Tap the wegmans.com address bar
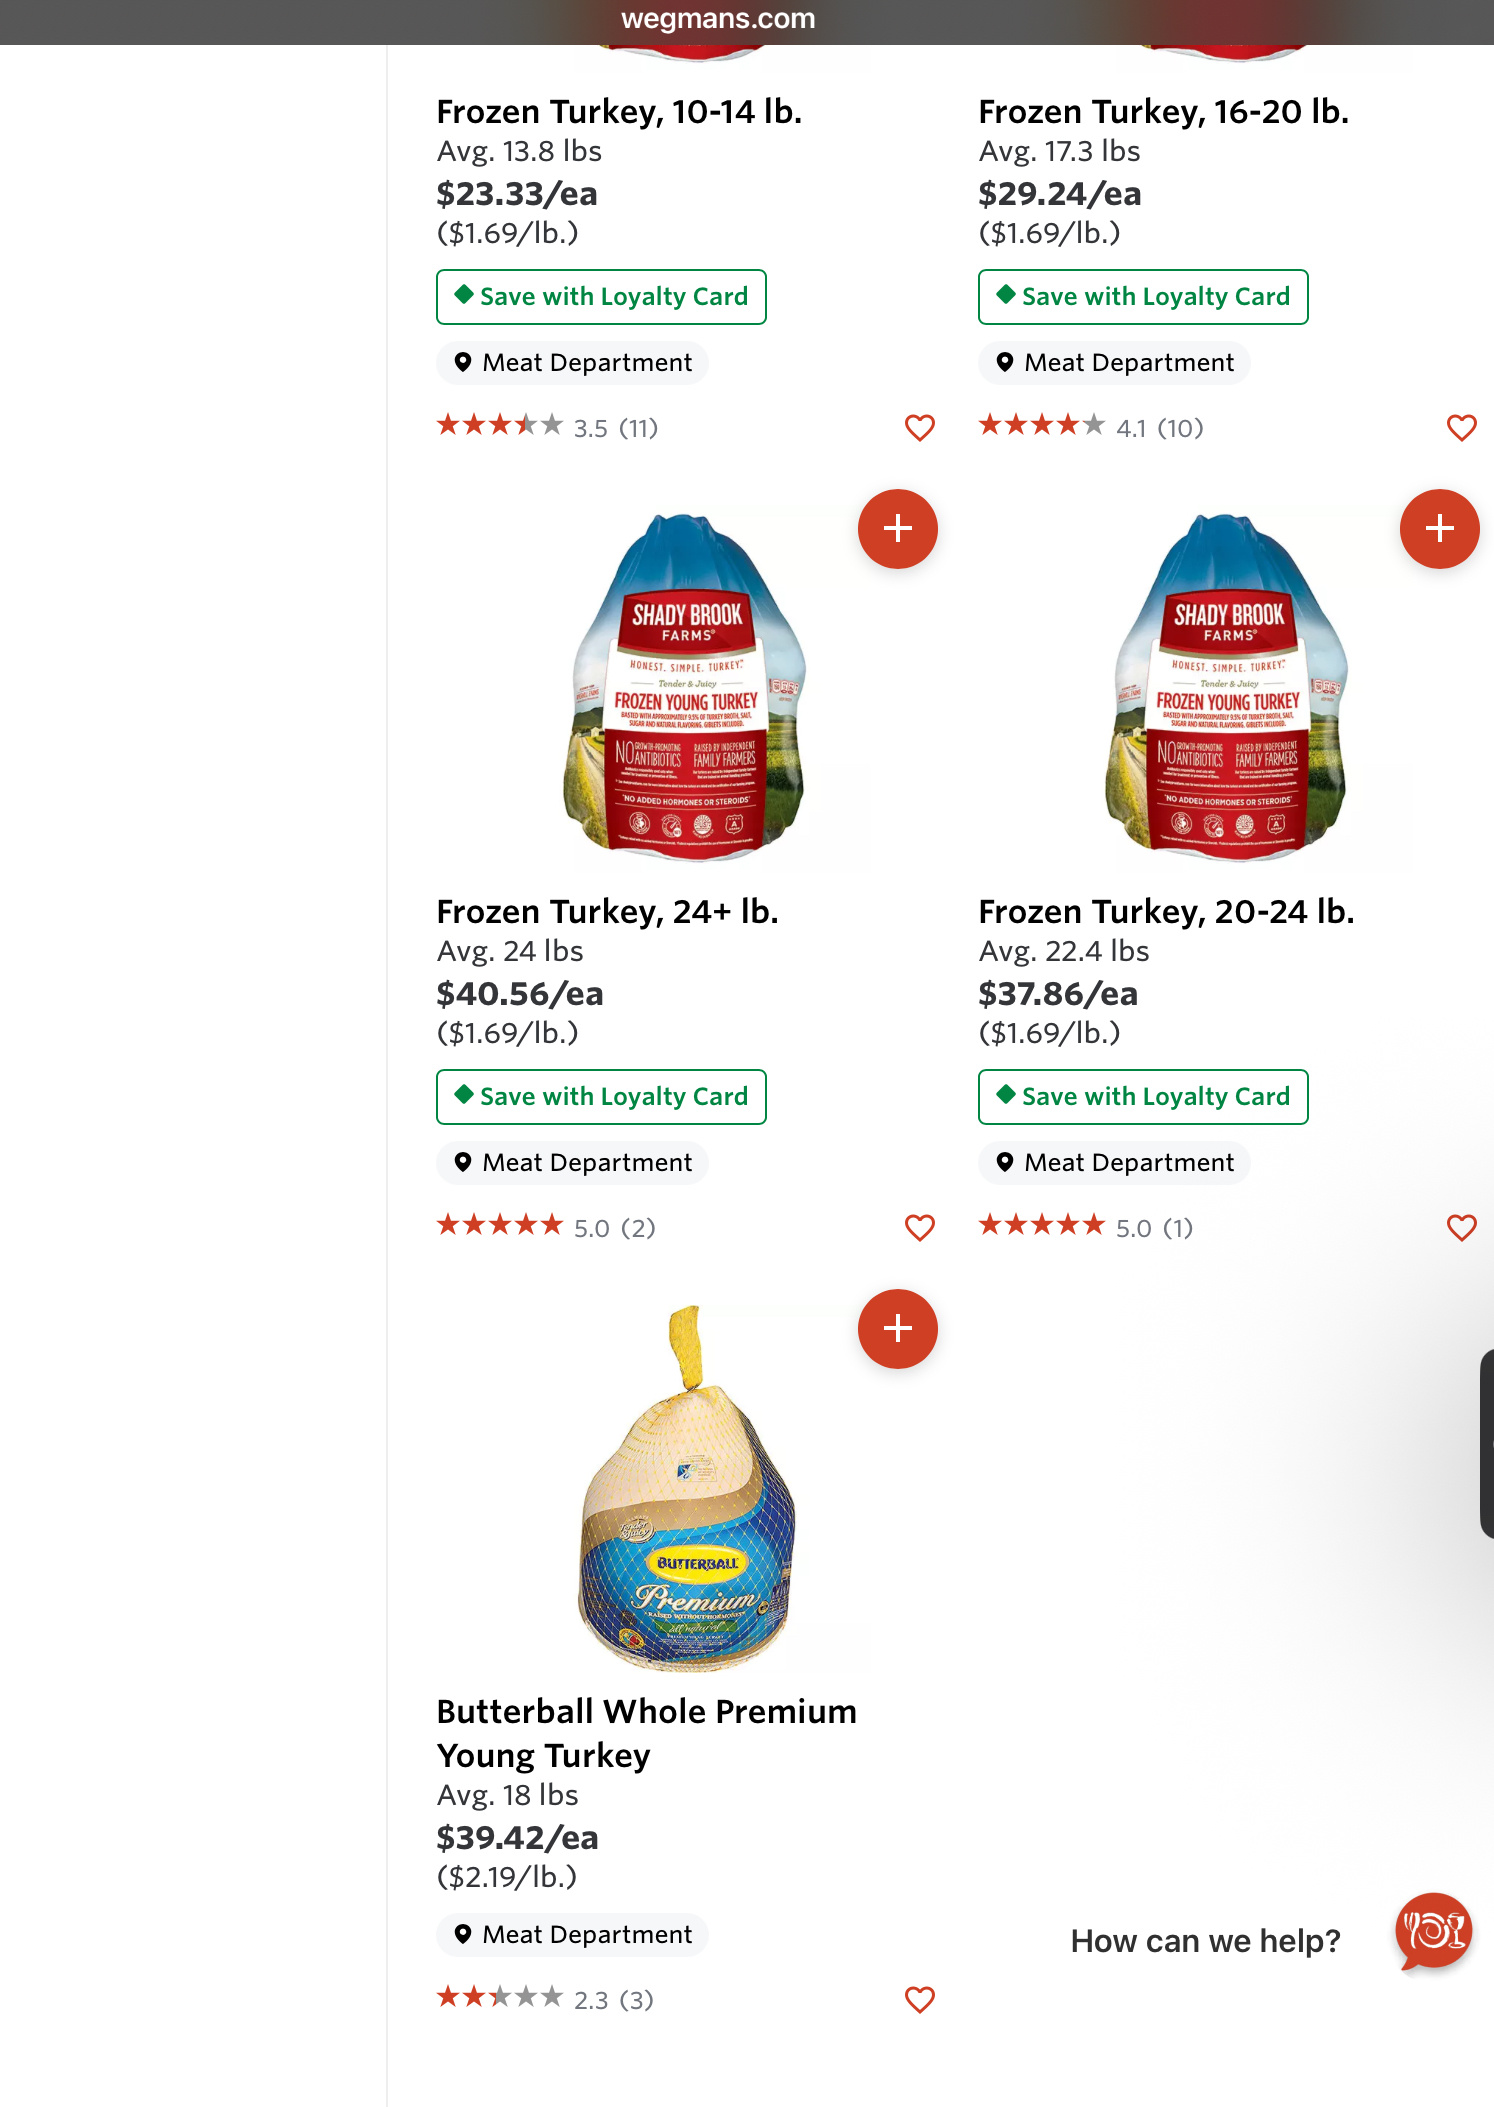Screen dimensions: 1494x2107 tap(718, 19)
